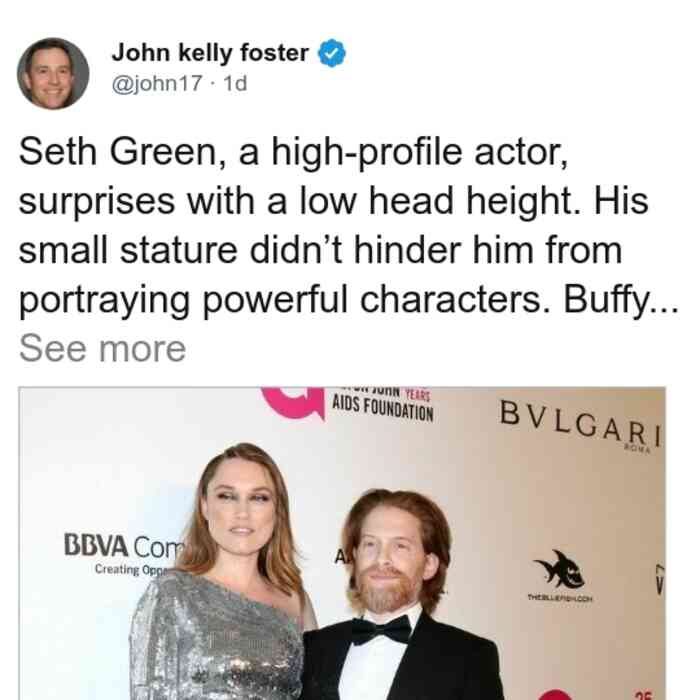The width and height of the screenshot is (700, 700).
Task: Click the post text about Seth Green
Action: (348, 225)
